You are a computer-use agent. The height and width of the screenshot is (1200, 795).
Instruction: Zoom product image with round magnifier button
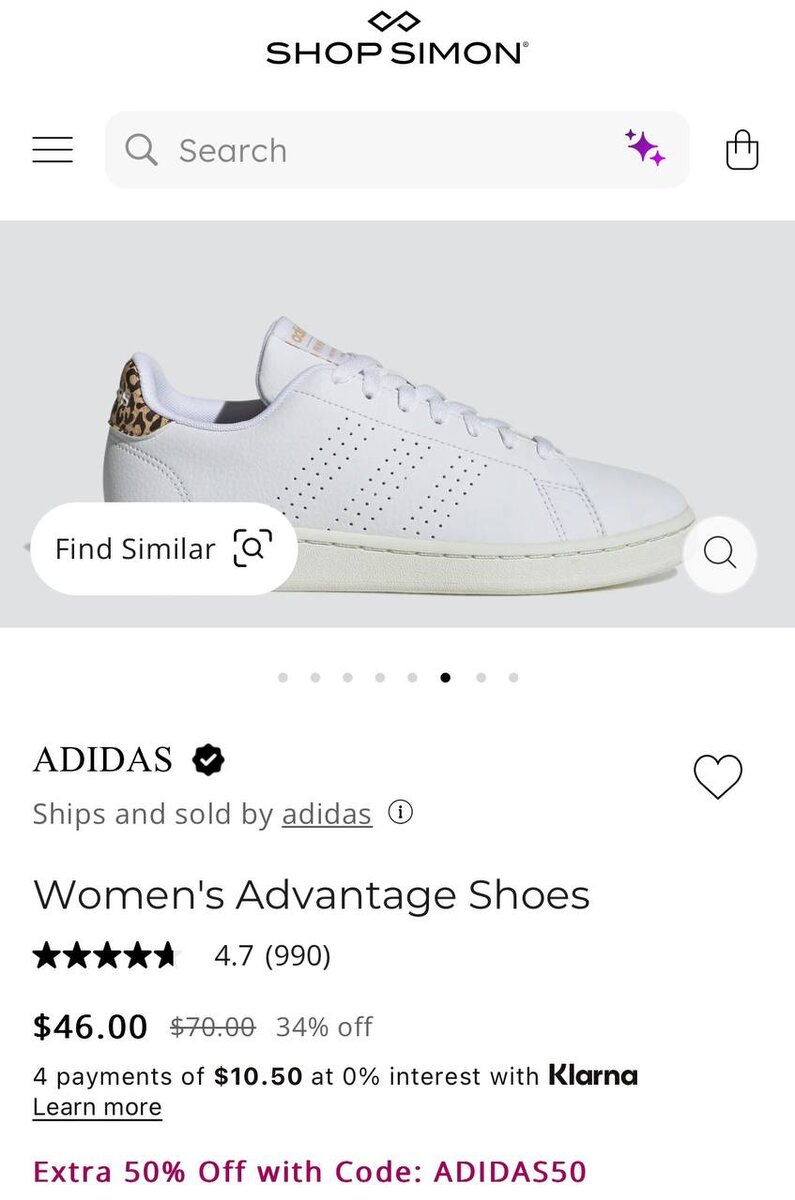(719, 551)
